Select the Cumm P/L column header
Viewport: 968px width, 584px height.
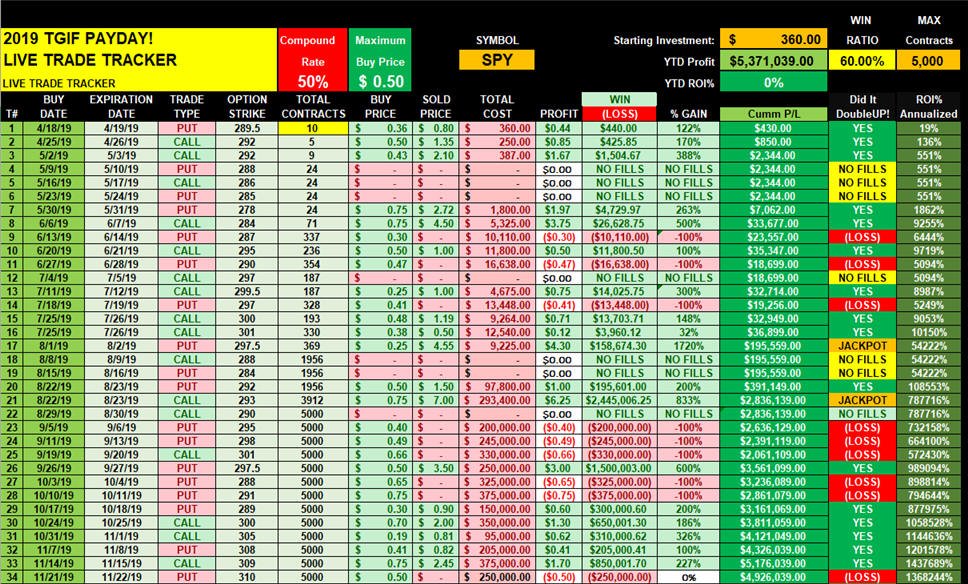(774, 114)
